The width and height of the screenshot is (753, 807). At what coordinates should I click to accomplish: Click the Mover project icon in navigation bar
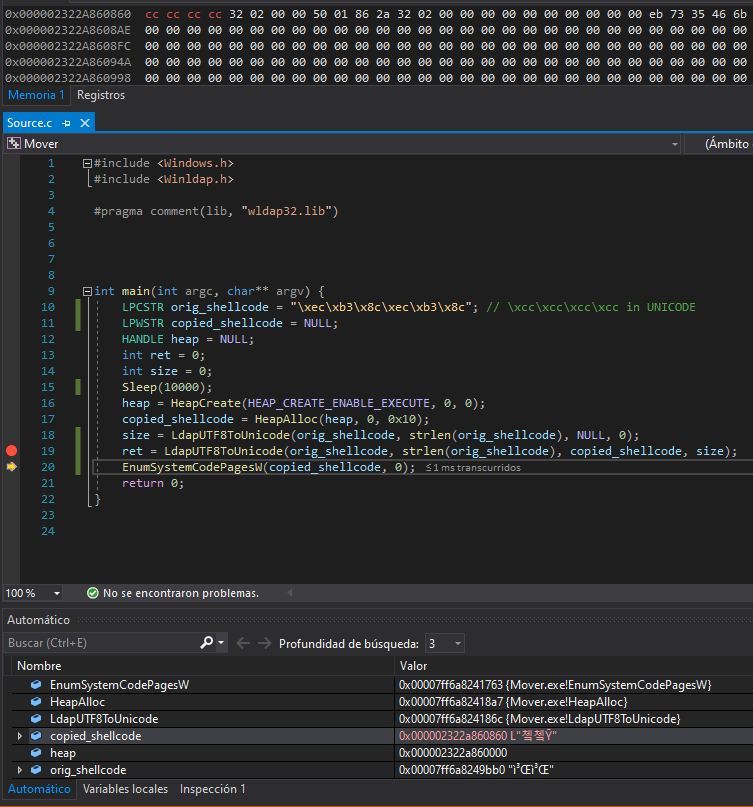click(14, 144)
